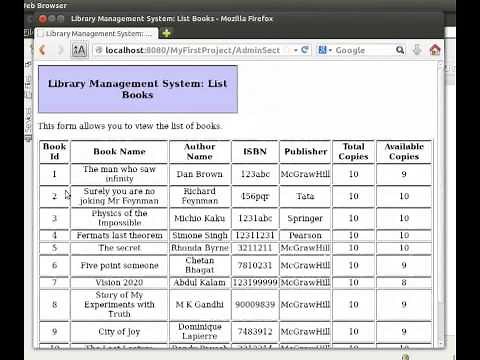
Task: Click ISBN '456pqr'
Action: point(255,196)
